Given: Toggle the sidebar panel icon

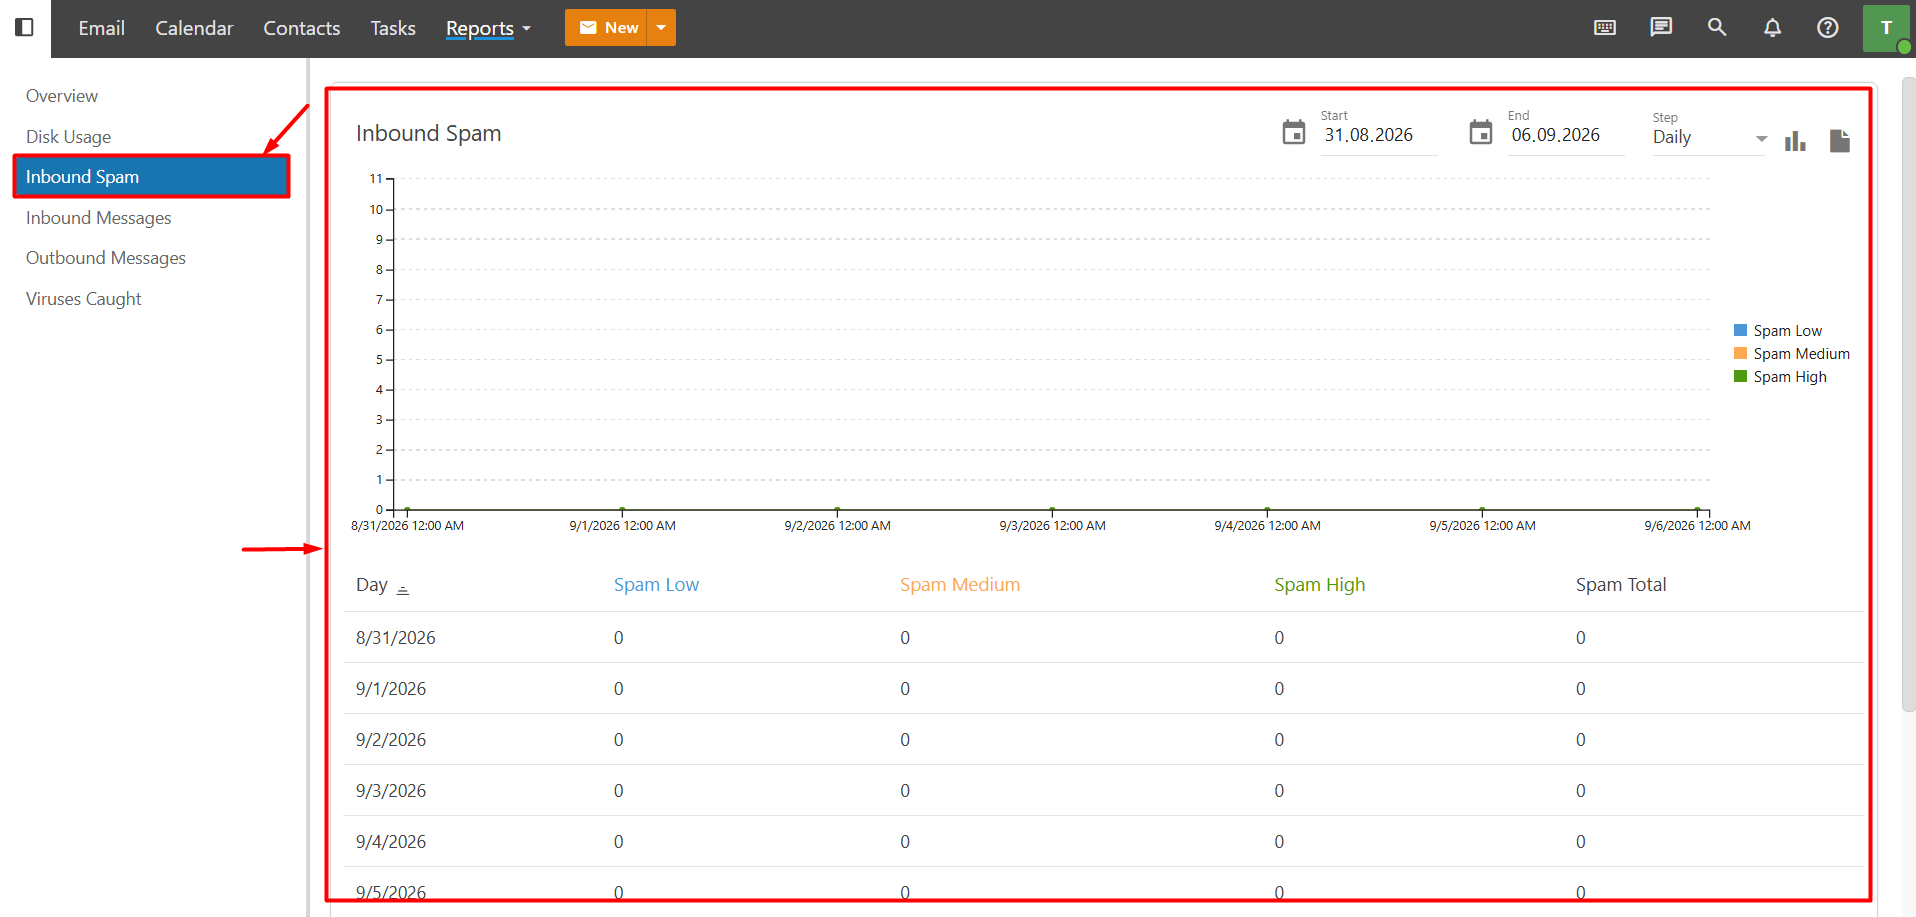Looking at the screenshot, I should 25,27.
